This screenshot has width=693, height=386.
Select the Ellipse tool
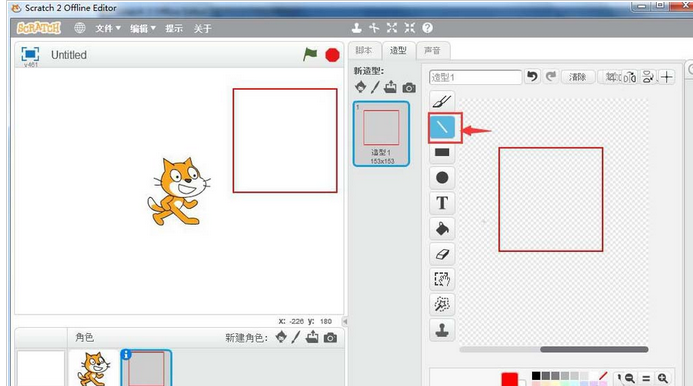[442, 178]
